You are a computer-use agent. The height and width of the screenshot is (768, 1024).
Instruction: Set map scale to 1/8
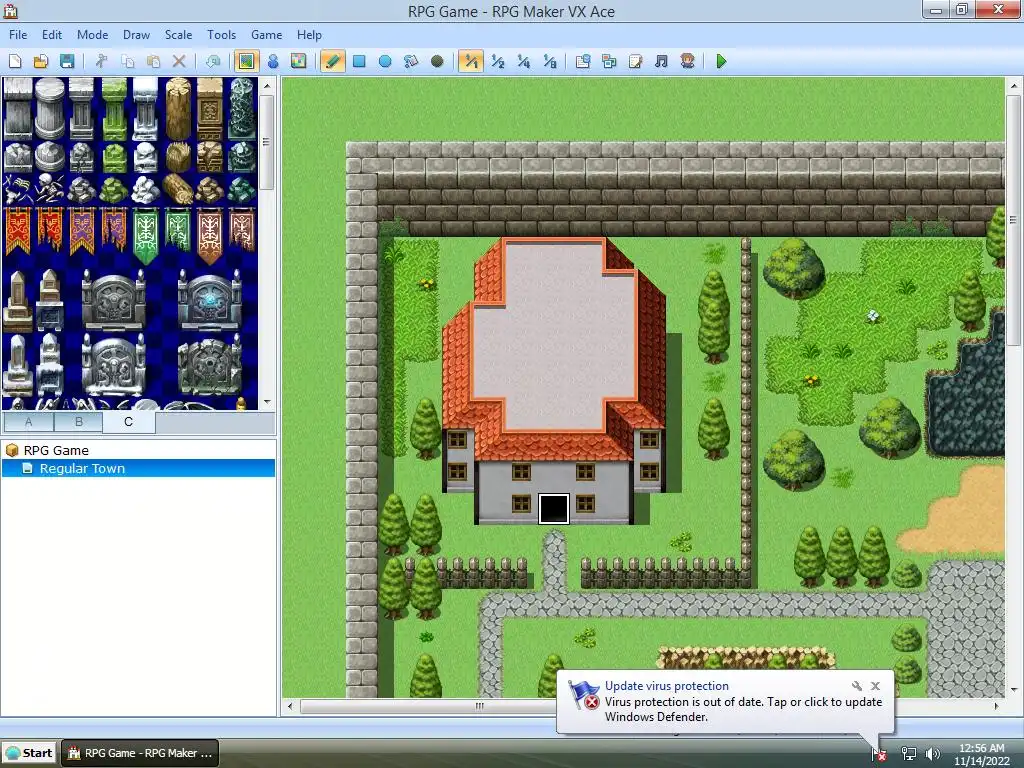point(550,61)
